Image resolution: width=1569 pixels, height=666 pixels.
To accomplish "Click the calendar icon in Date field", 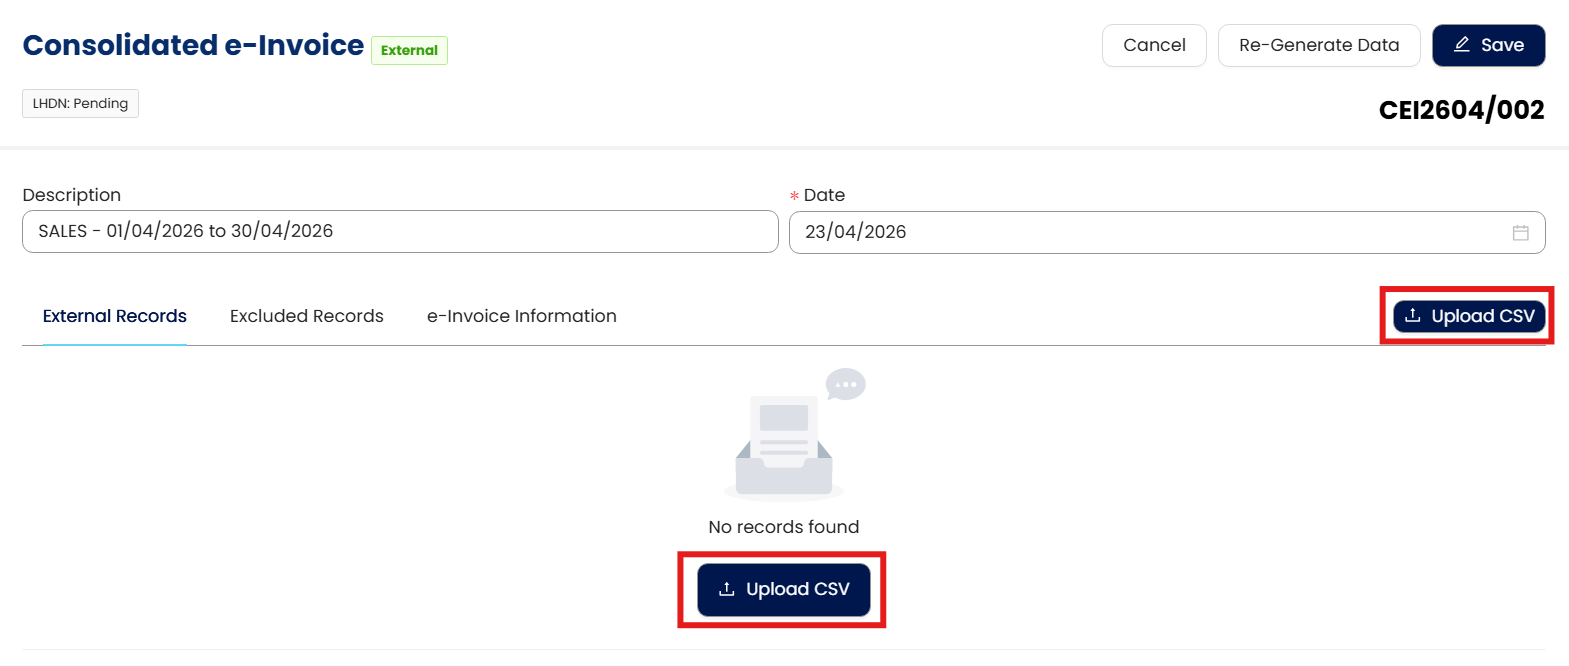I will 1520,233.
